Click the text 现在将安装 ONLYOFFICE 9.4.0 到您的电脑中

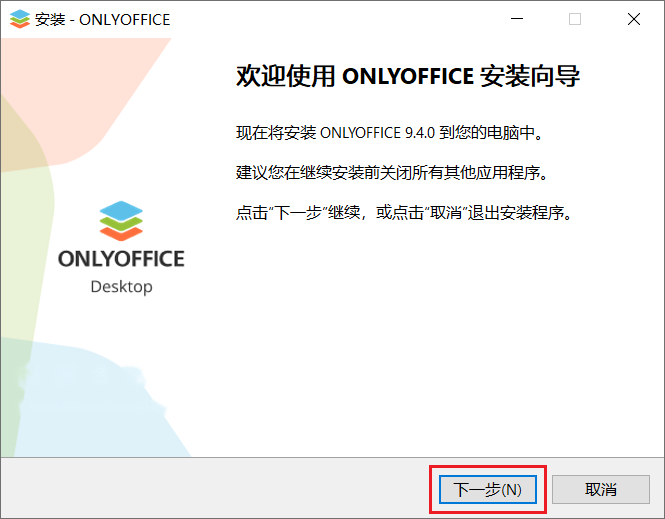[389, 133]
